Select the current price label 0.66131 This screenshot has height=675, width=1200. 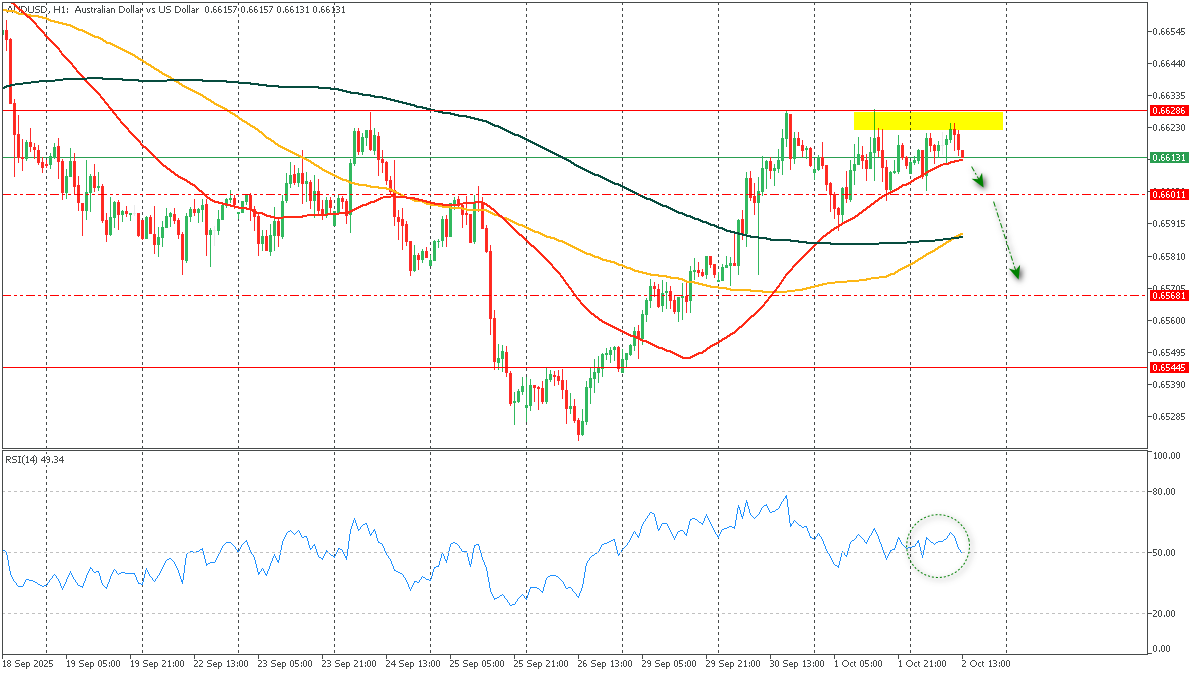pos(1168,158)
